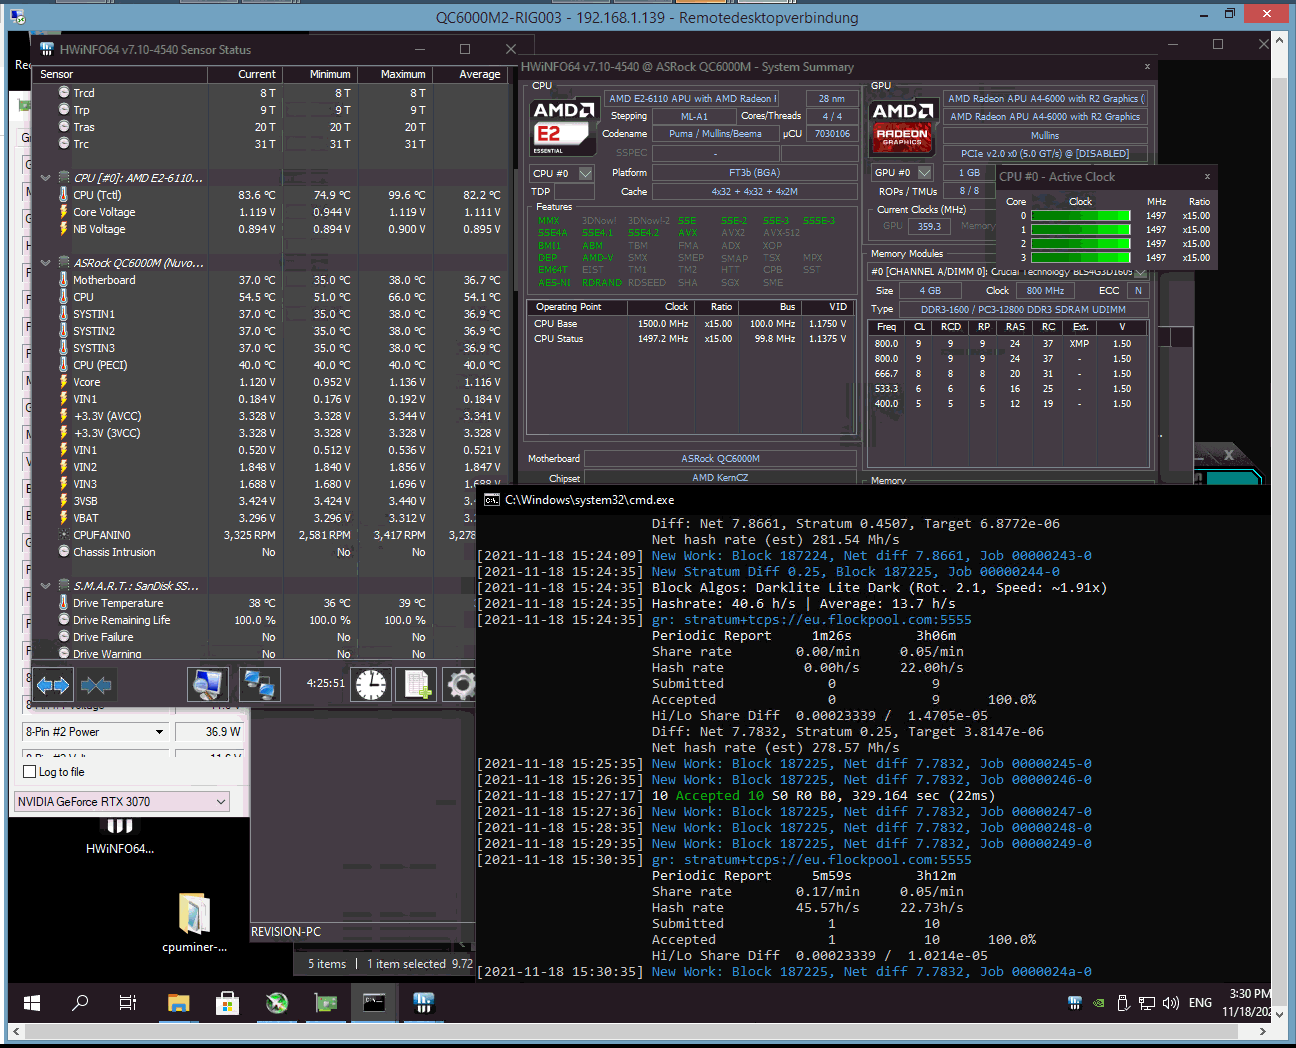Select the CPUFANIN0 fan speed row
Image resolution: width=1296 pixels, height=1048 pixels.
[255, 535]
